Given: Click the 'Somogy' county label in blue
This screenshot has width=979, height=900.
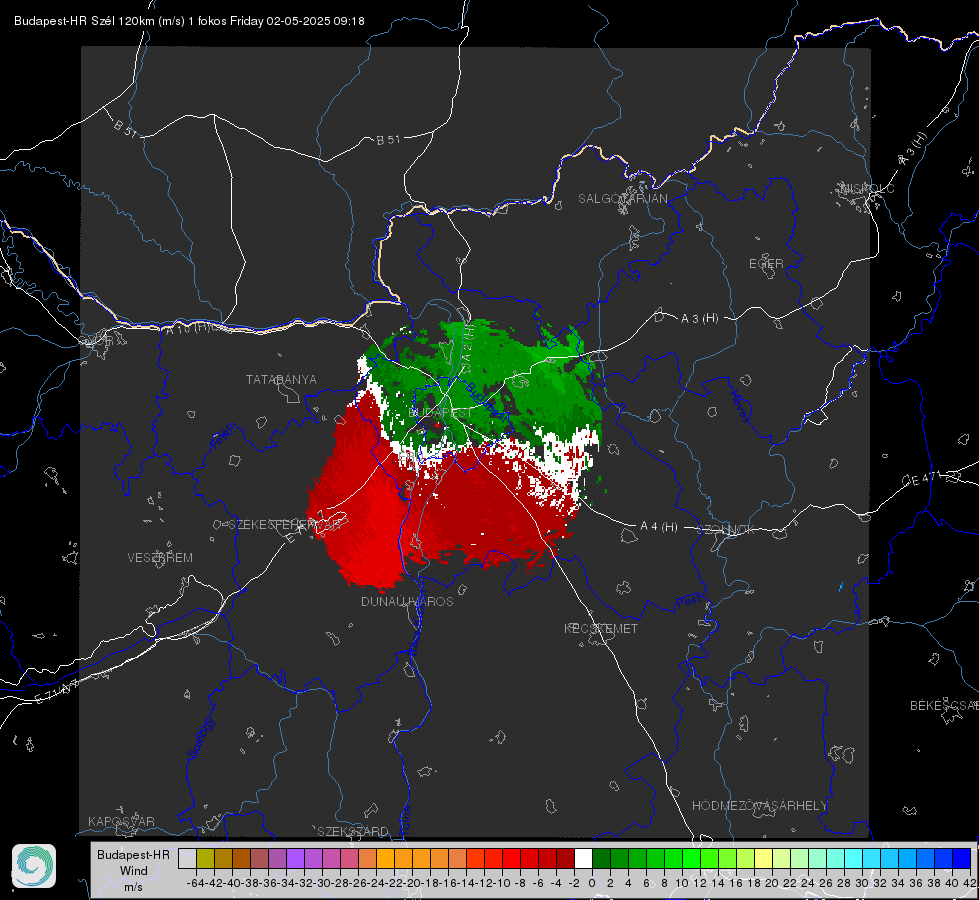Looking at the screenshot, I should (x=201, y=737).
